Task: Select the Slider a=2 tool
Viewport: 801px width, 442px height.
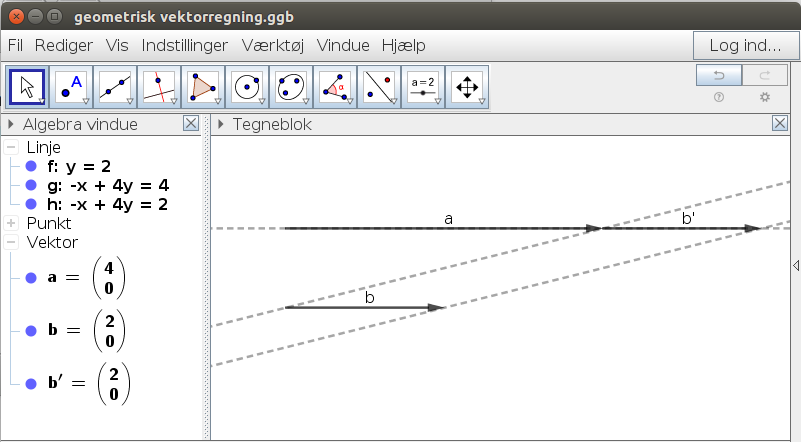Action: point(422,87)
